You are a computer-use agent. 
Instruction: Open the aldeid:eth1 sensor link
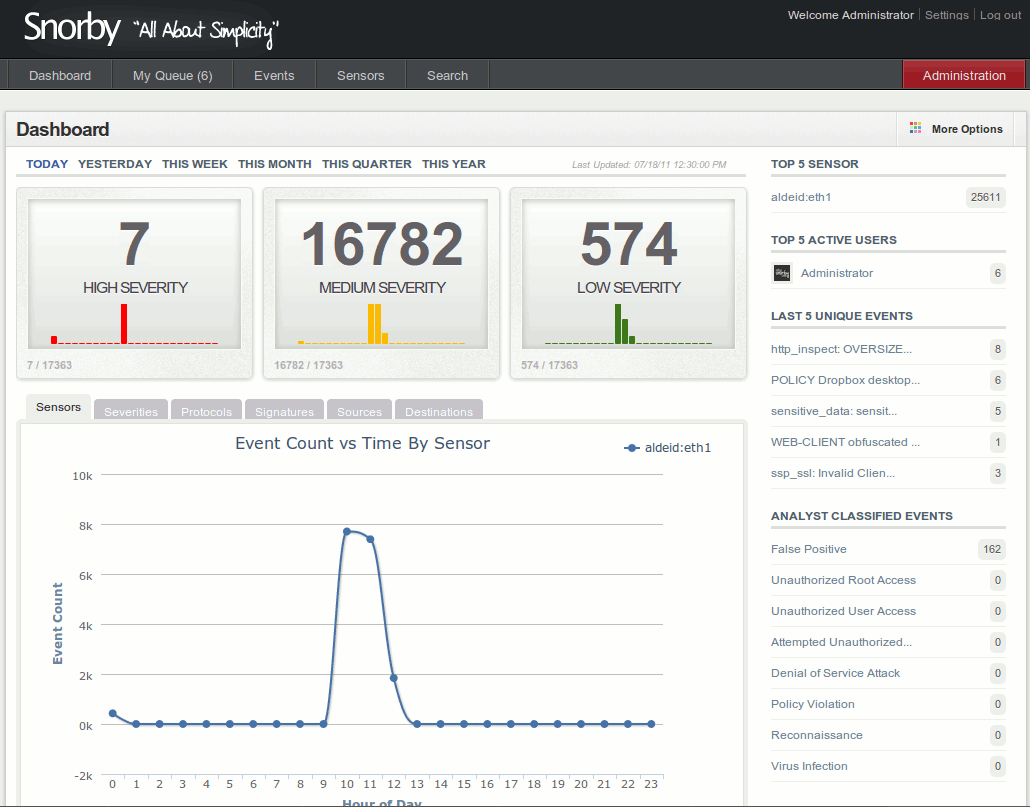click(x=801, y=197)
